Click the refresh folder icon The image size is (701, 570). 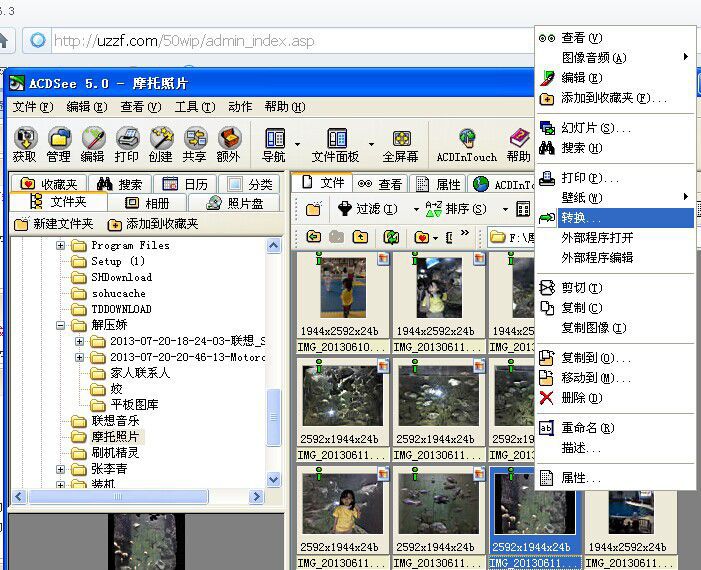[x=391, y=237]
